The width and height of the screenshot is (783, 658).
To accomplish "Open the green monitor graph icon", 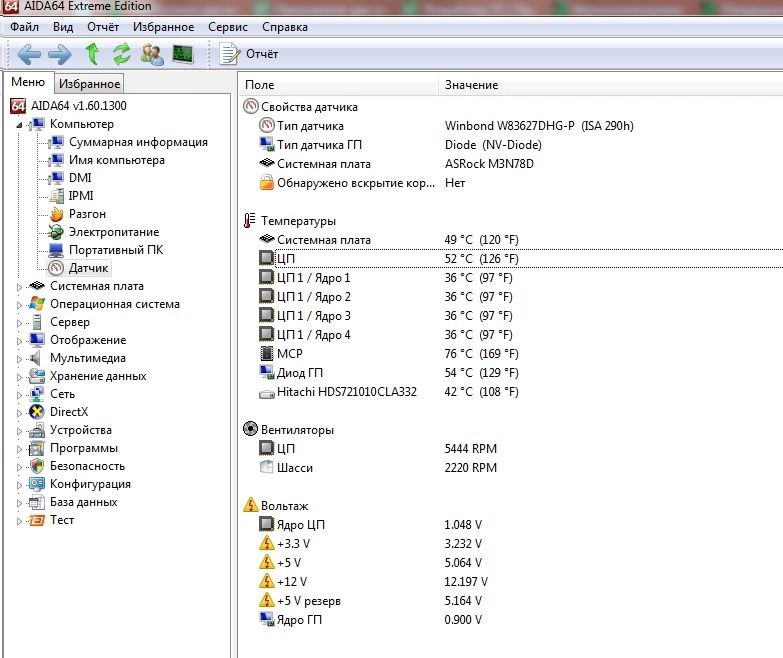I will [183, 54].
